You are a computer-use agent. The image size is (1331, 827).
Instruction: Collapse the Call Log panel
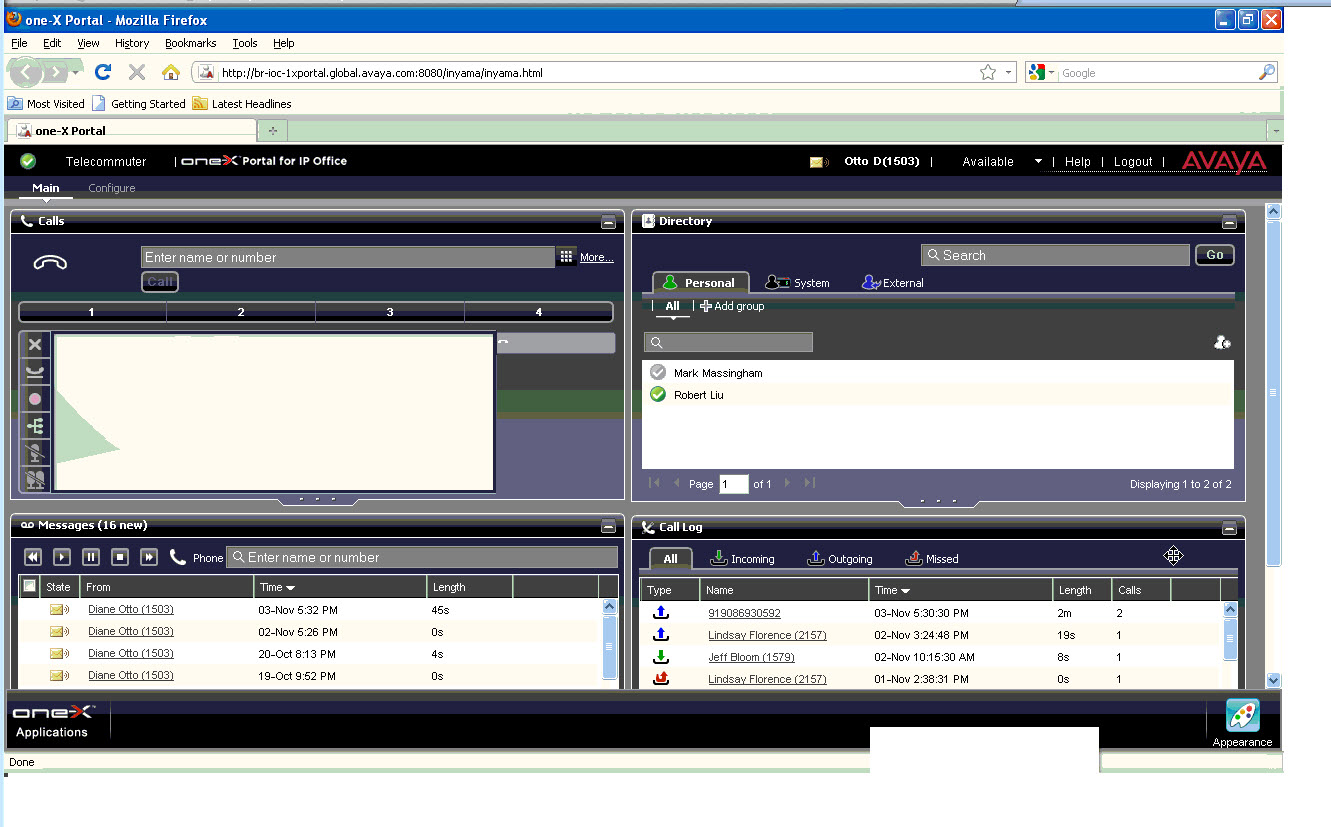pyautogui.click(x=1229, y=527)
